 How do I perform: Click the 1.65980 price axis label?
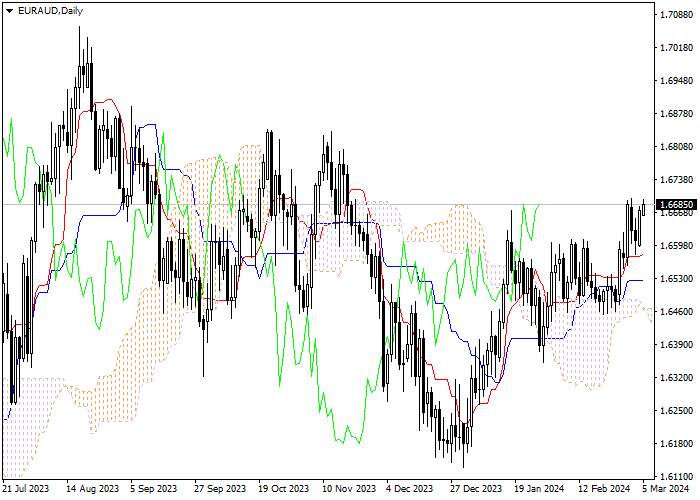[x=676, y=246]
